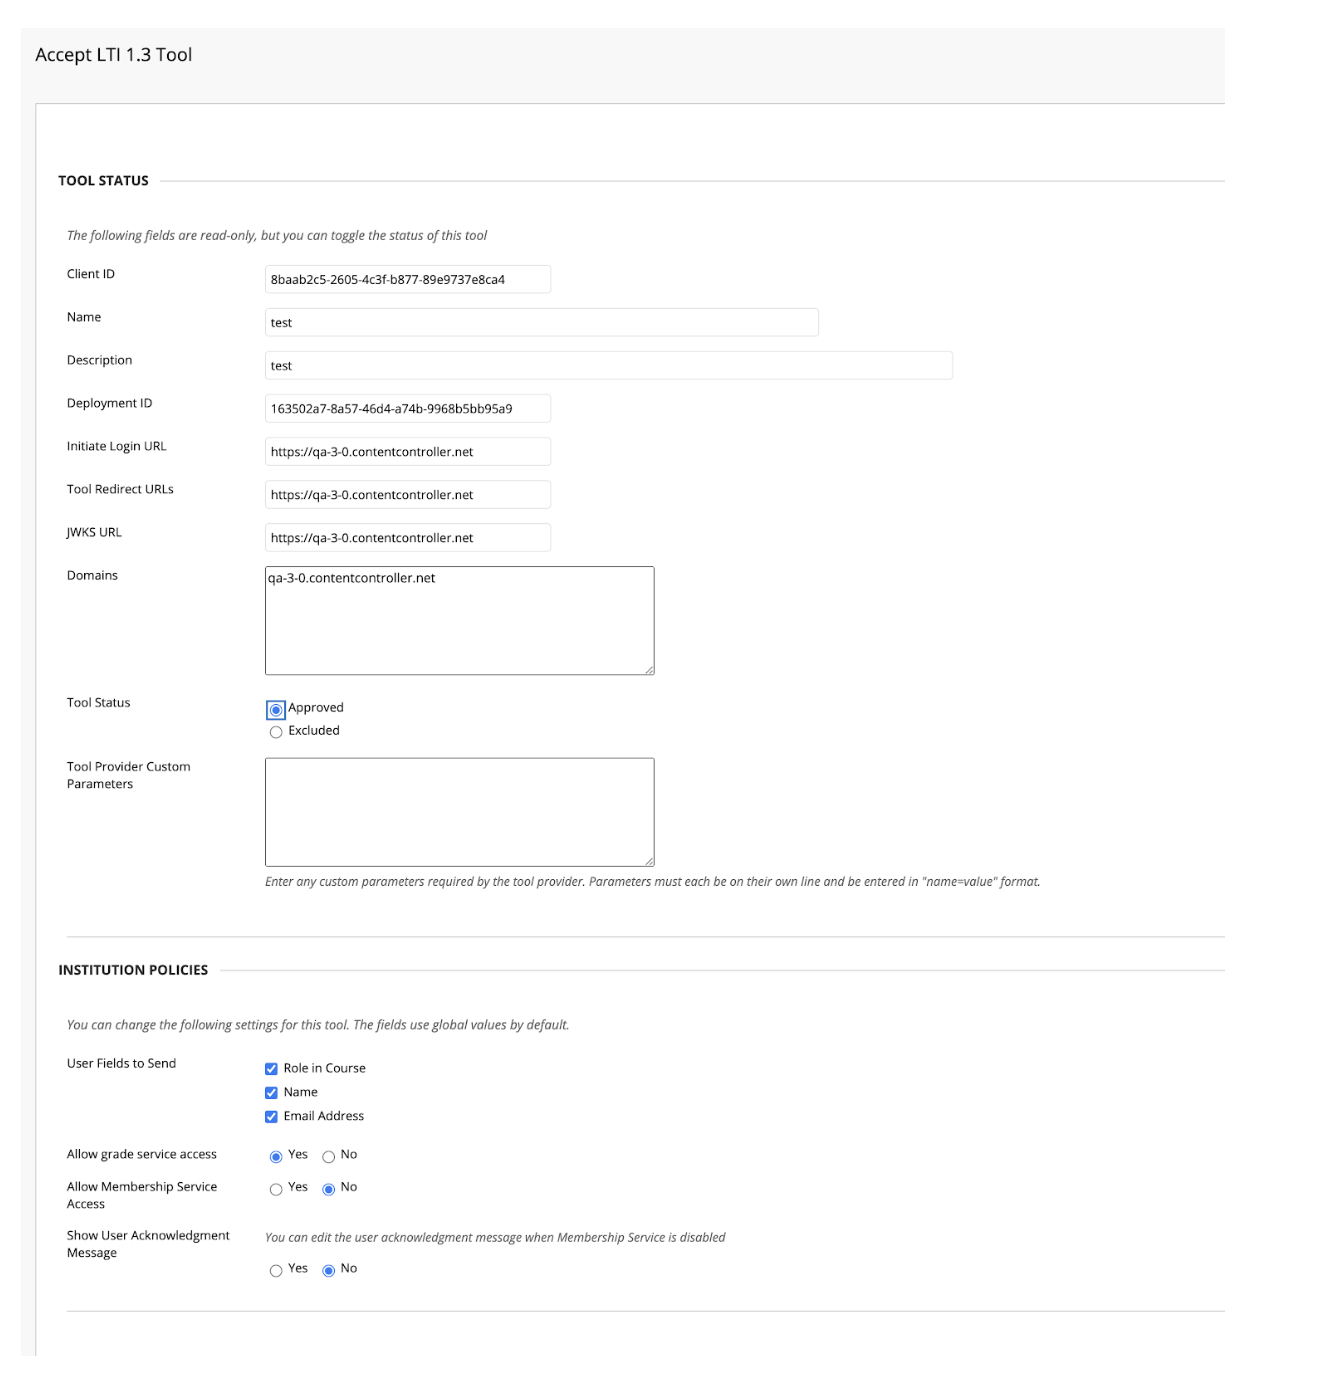Image resolution: width=1324 pixels, height=1394 pixels.
Task: Choose Yes for Allow grade service access
Action: tap(276, 1157)
